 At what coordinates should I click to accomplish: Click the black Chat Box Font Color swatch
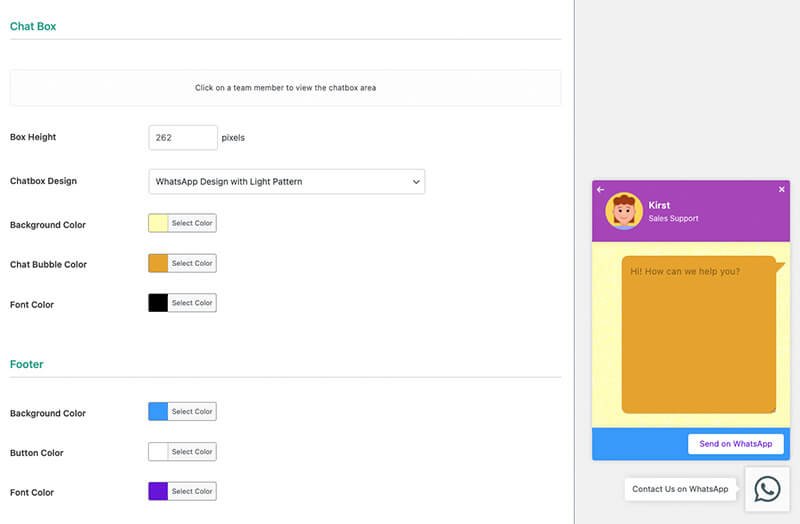158,303
